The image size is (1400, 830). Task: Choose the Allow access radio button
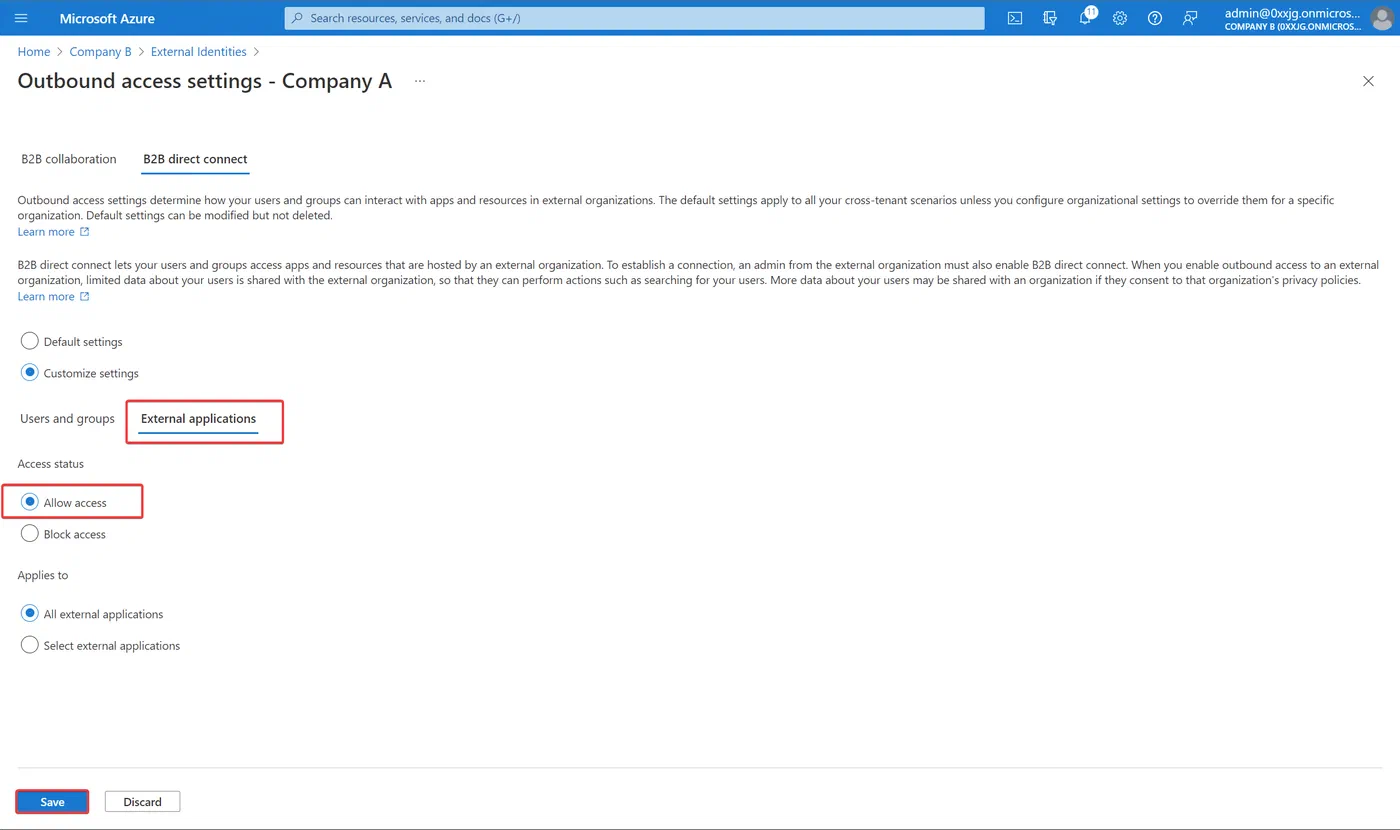30,502
